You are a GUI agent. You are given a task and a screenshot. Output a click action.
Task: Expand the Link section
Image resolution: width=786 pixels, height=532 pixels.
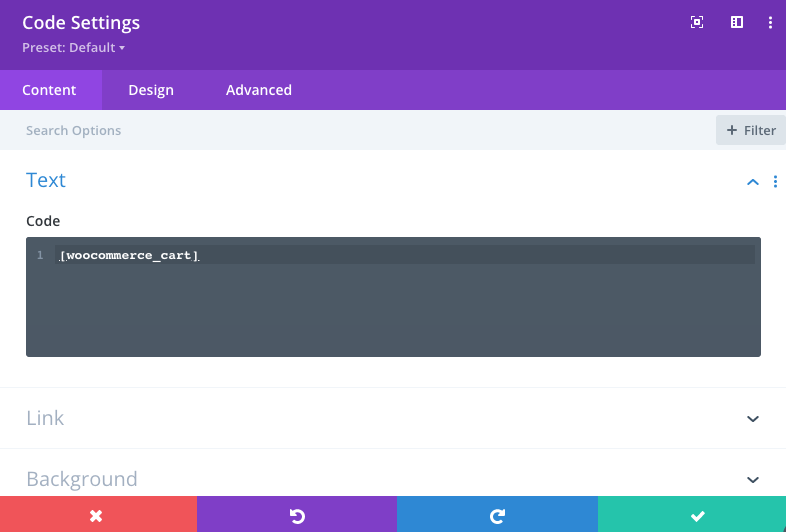click(393, 418)
